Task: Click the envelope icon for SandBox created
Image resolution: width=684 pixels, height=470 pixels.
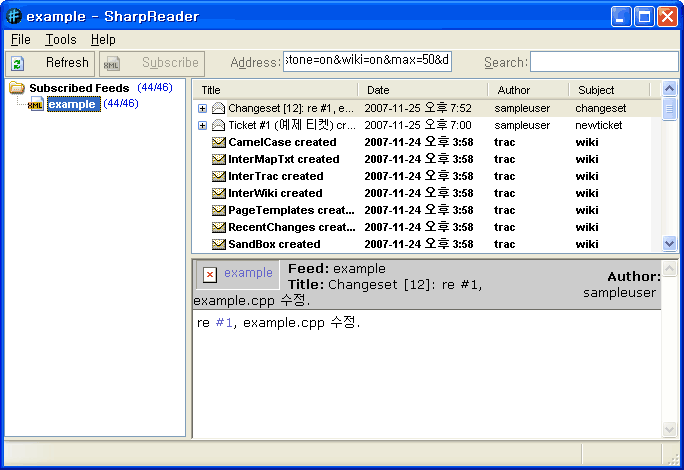Action: point(218,244)
